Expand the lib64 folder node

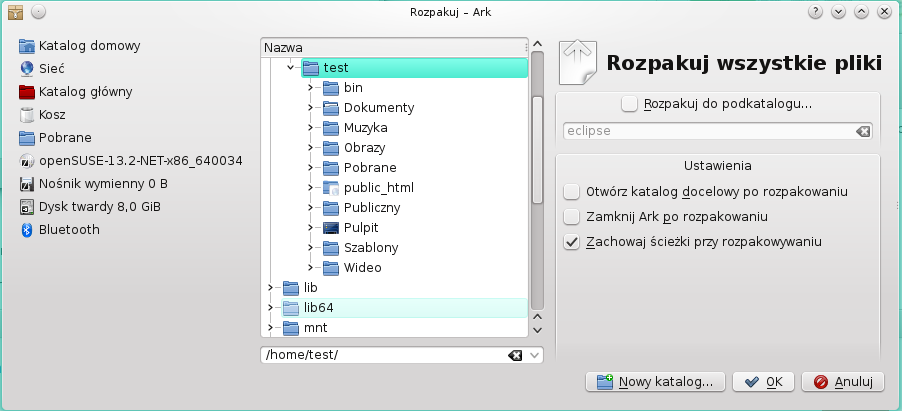pos(270,308)
